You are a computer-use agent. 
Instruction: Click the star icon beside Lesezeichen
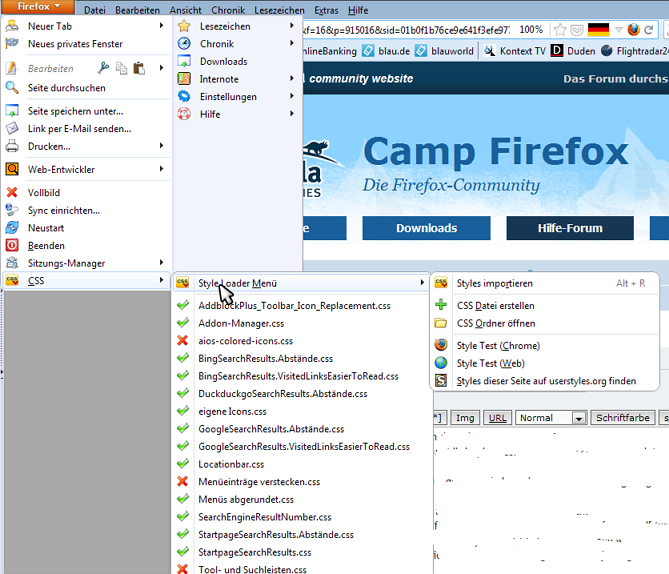click(184, 26)
